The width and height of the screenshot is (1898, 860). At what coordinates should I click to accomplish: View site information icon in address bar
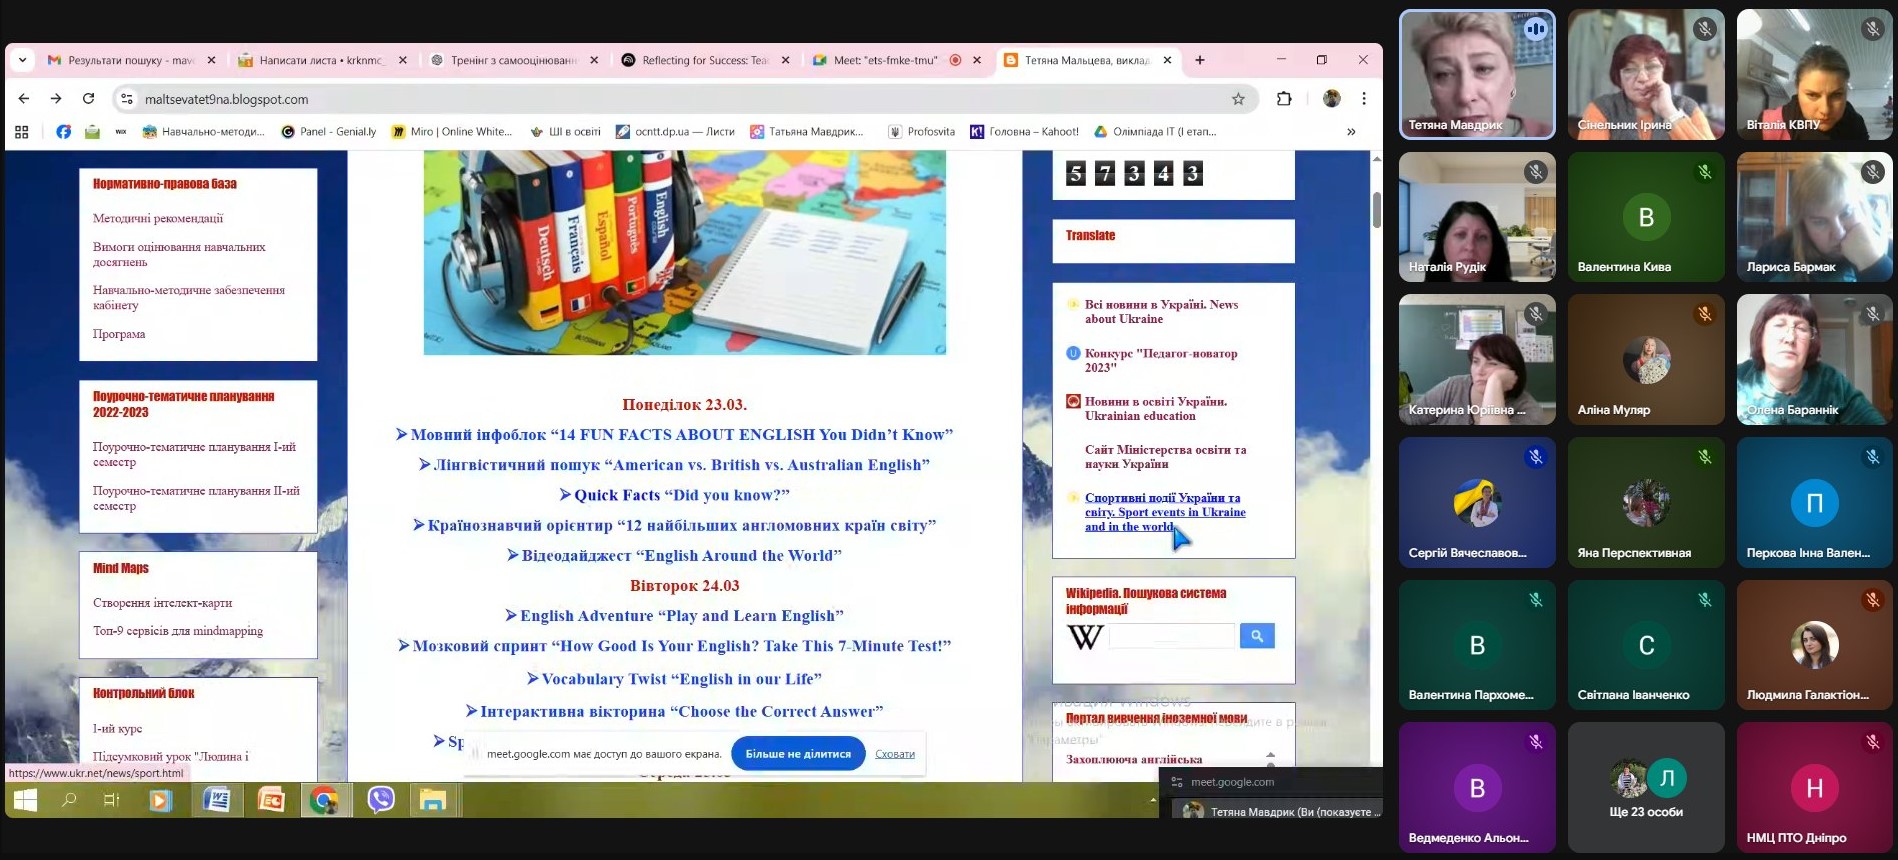click(x=126, y=99)
